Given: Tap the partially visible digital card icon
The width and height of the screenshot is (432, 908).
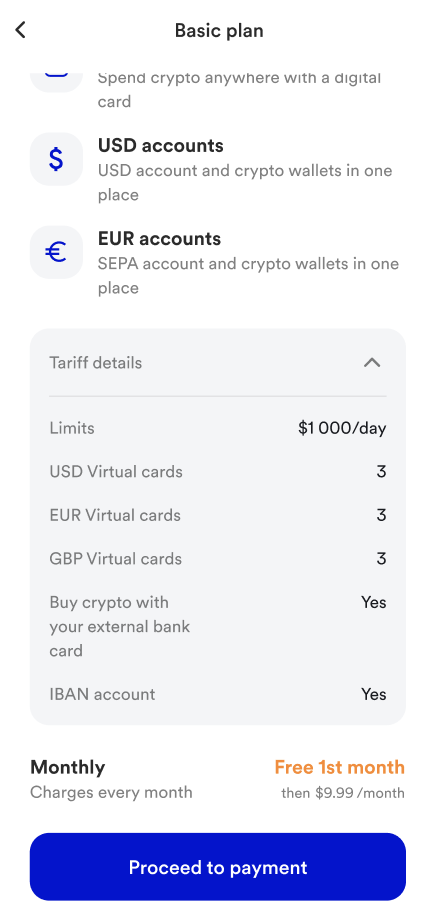Looking at the screenshot, I should tap(56, 78).
